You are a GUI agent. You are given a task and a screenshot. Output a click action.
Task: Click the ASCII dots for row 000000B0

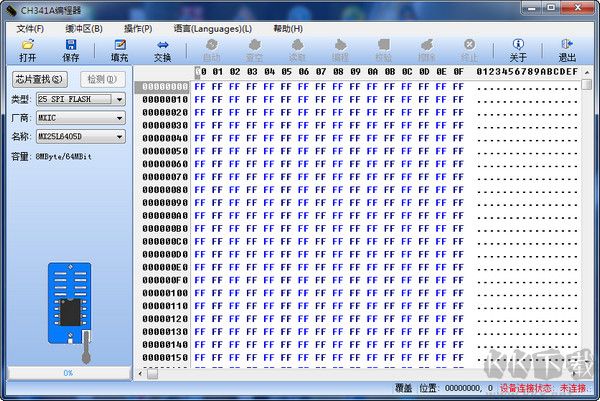(527, 230)
